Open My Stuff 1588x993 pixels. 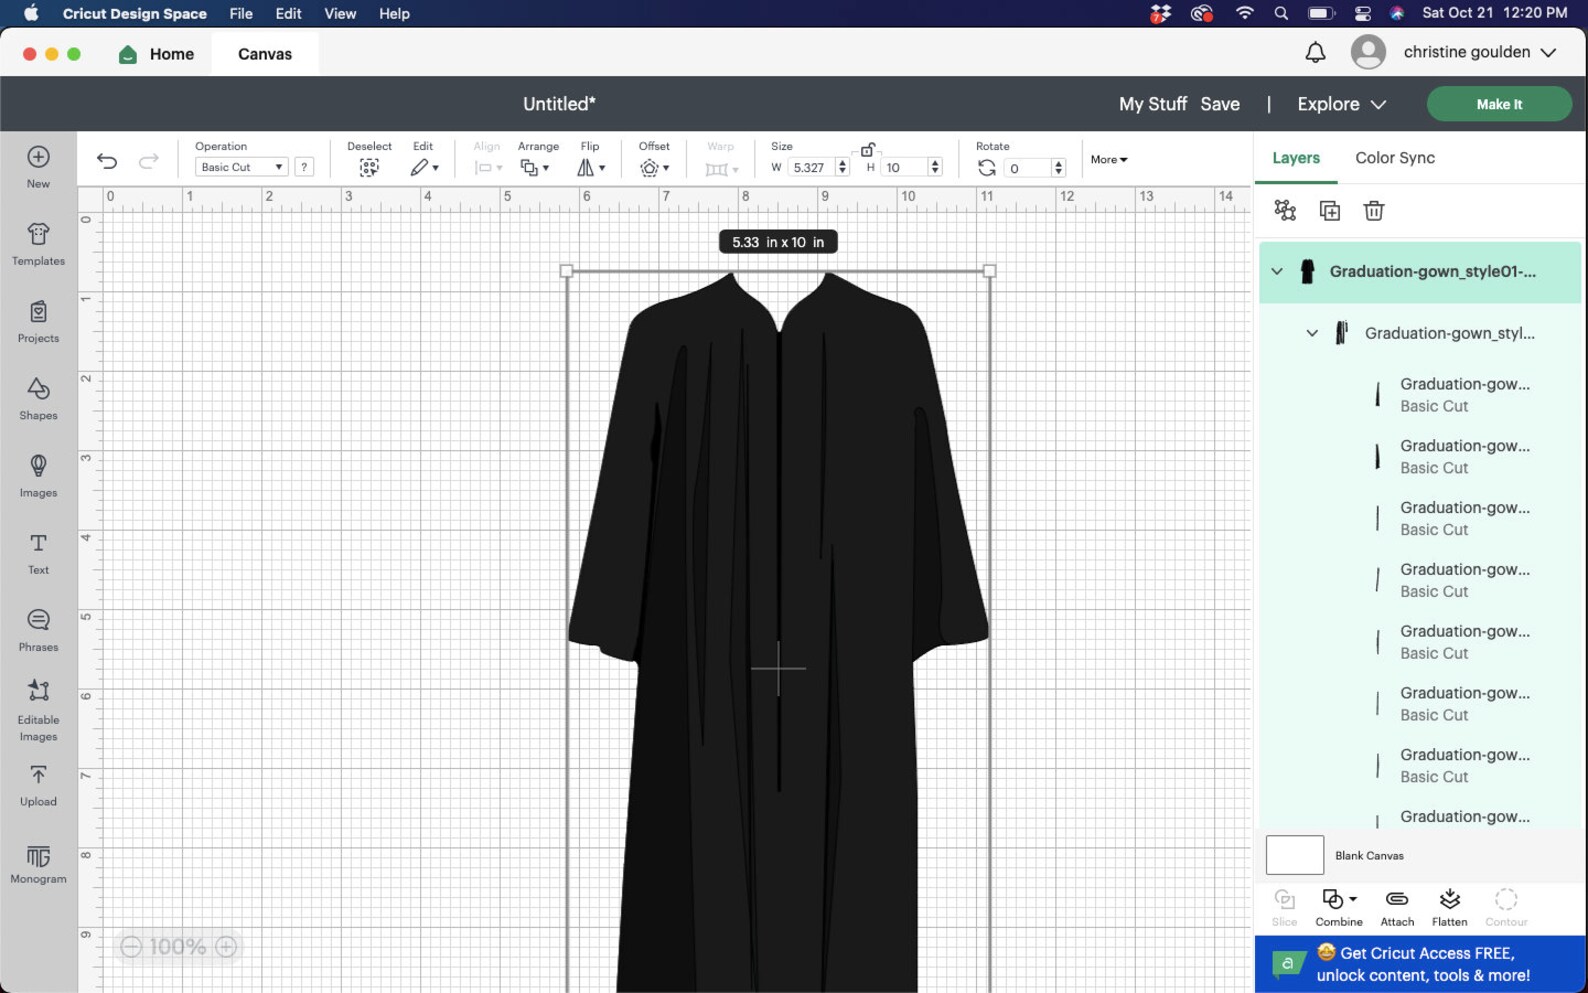(1152, 104)
